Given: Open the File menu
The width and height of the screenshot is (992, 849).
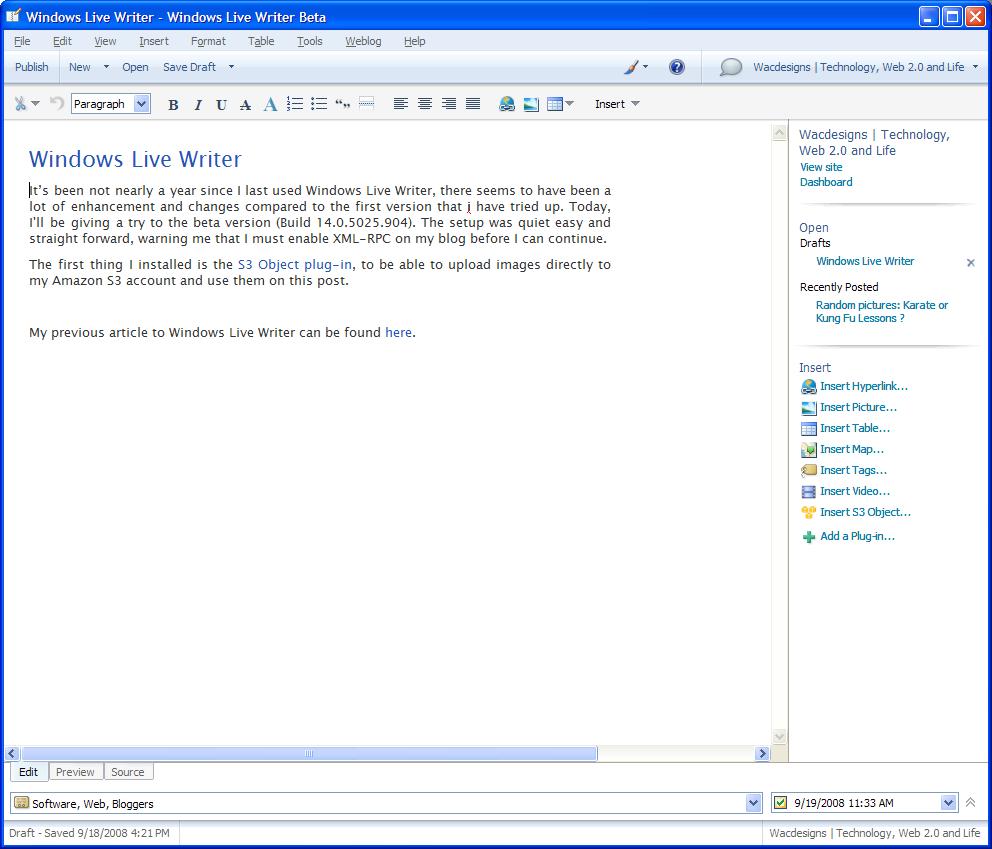Looking at the screenshot, I should pos(22,41).
